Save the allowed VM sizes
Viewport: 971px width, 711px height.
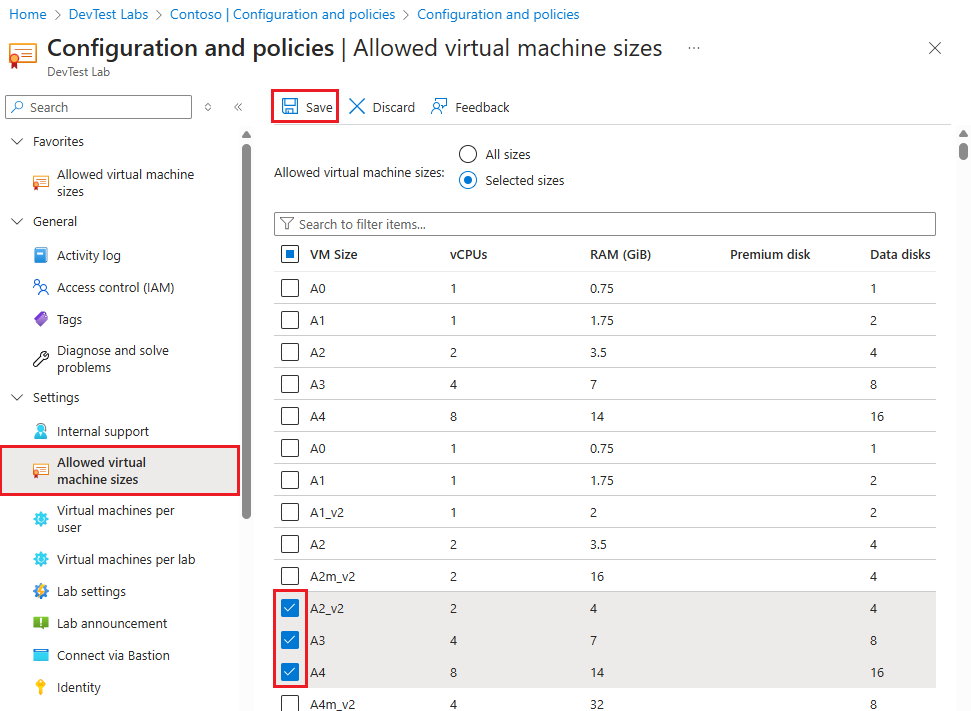click(304, 106)
